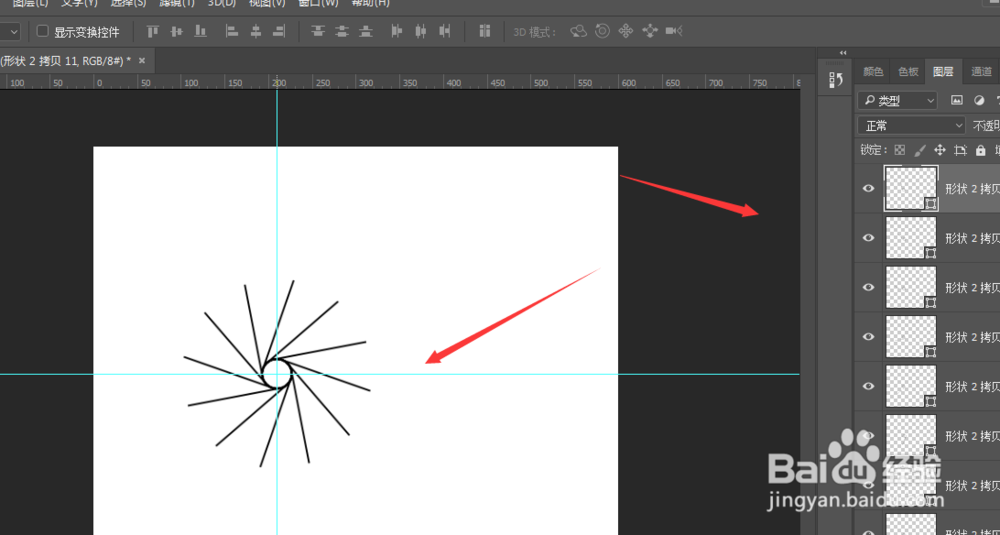Filter layers by adjustment layer type
The image size is (1000, 535).
tap(980, 100)
